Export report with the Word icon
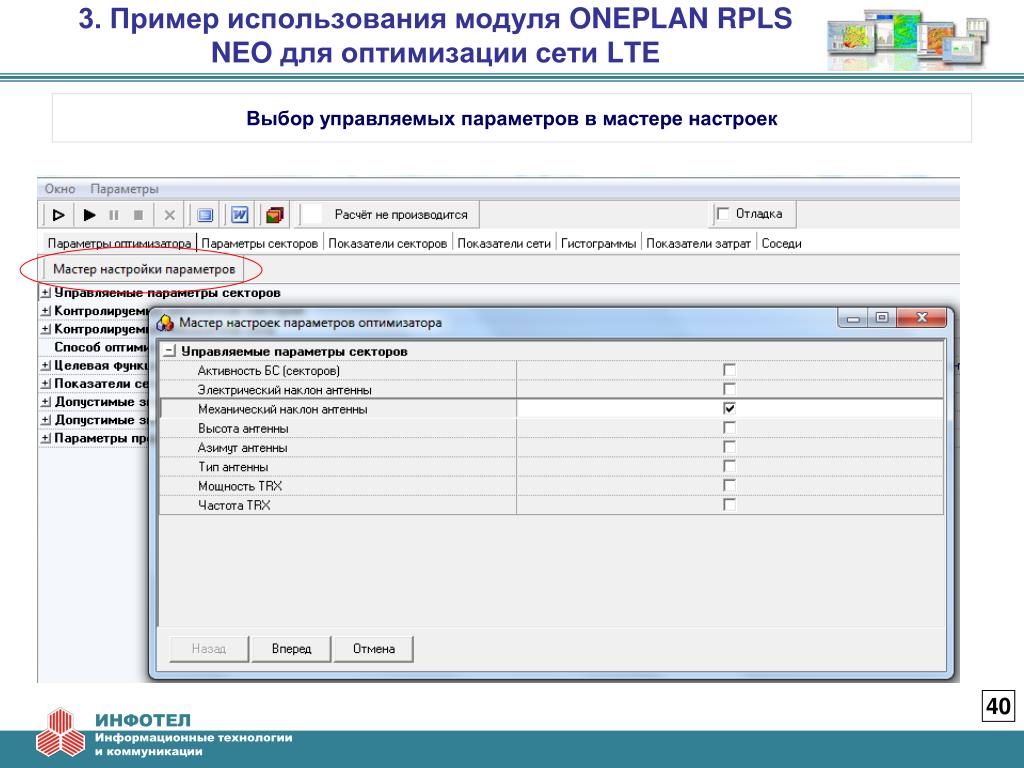Viewport: 1024px width, 768px height. click(x=240, y=214)
